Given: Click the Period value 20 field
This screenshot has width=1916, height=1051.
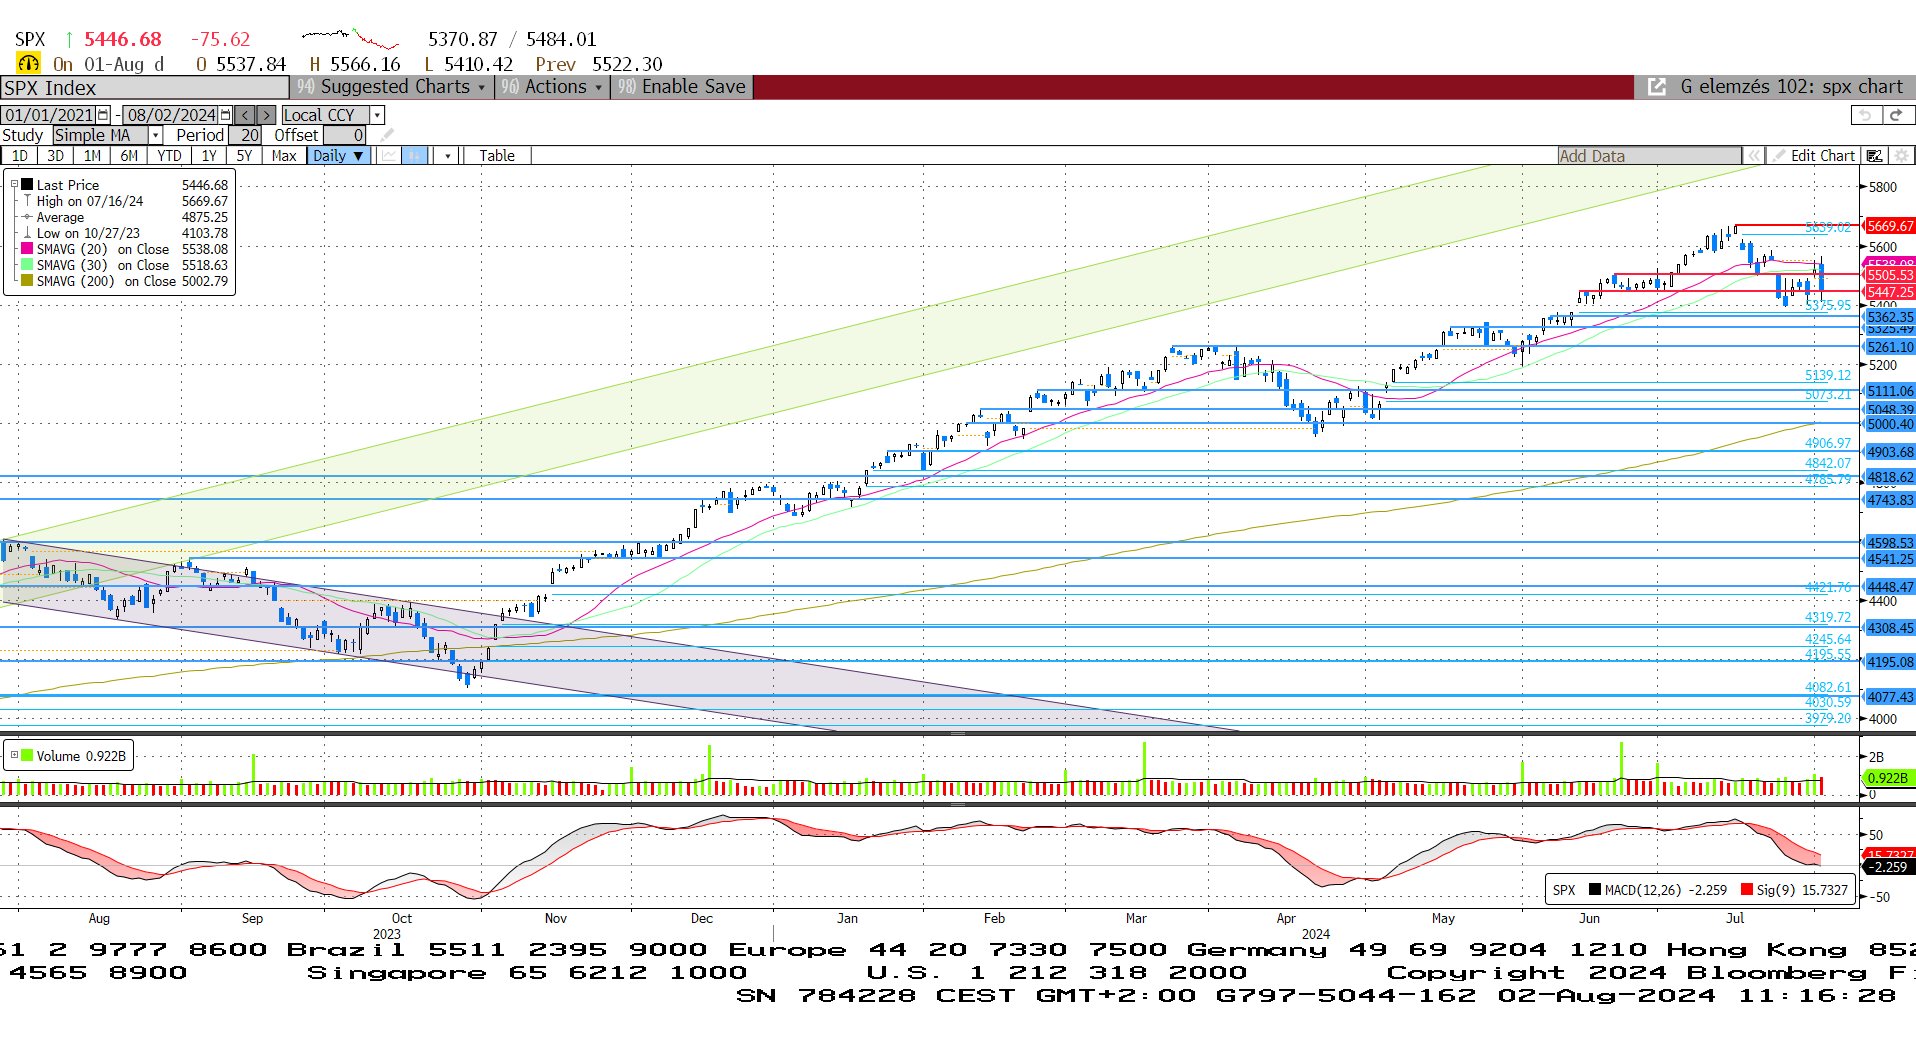Looking at the screenshot, I should click(245, 135).
